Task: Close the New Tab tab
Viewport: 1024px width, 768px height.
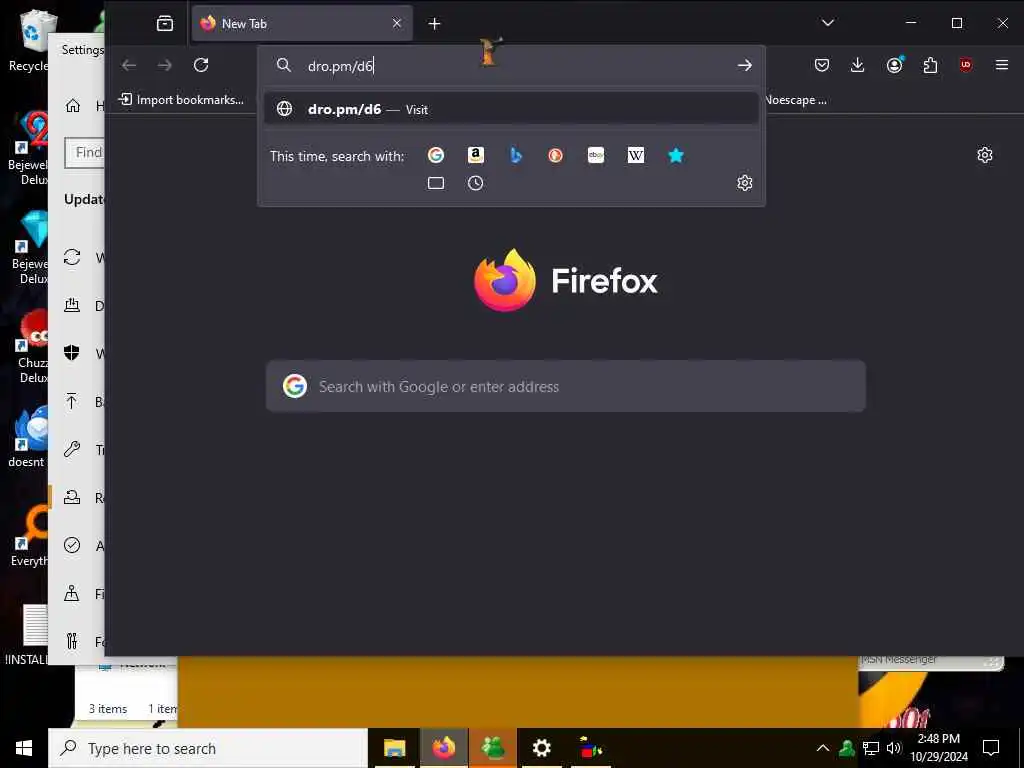Action: pyautogui.click(x=396, y=24)
